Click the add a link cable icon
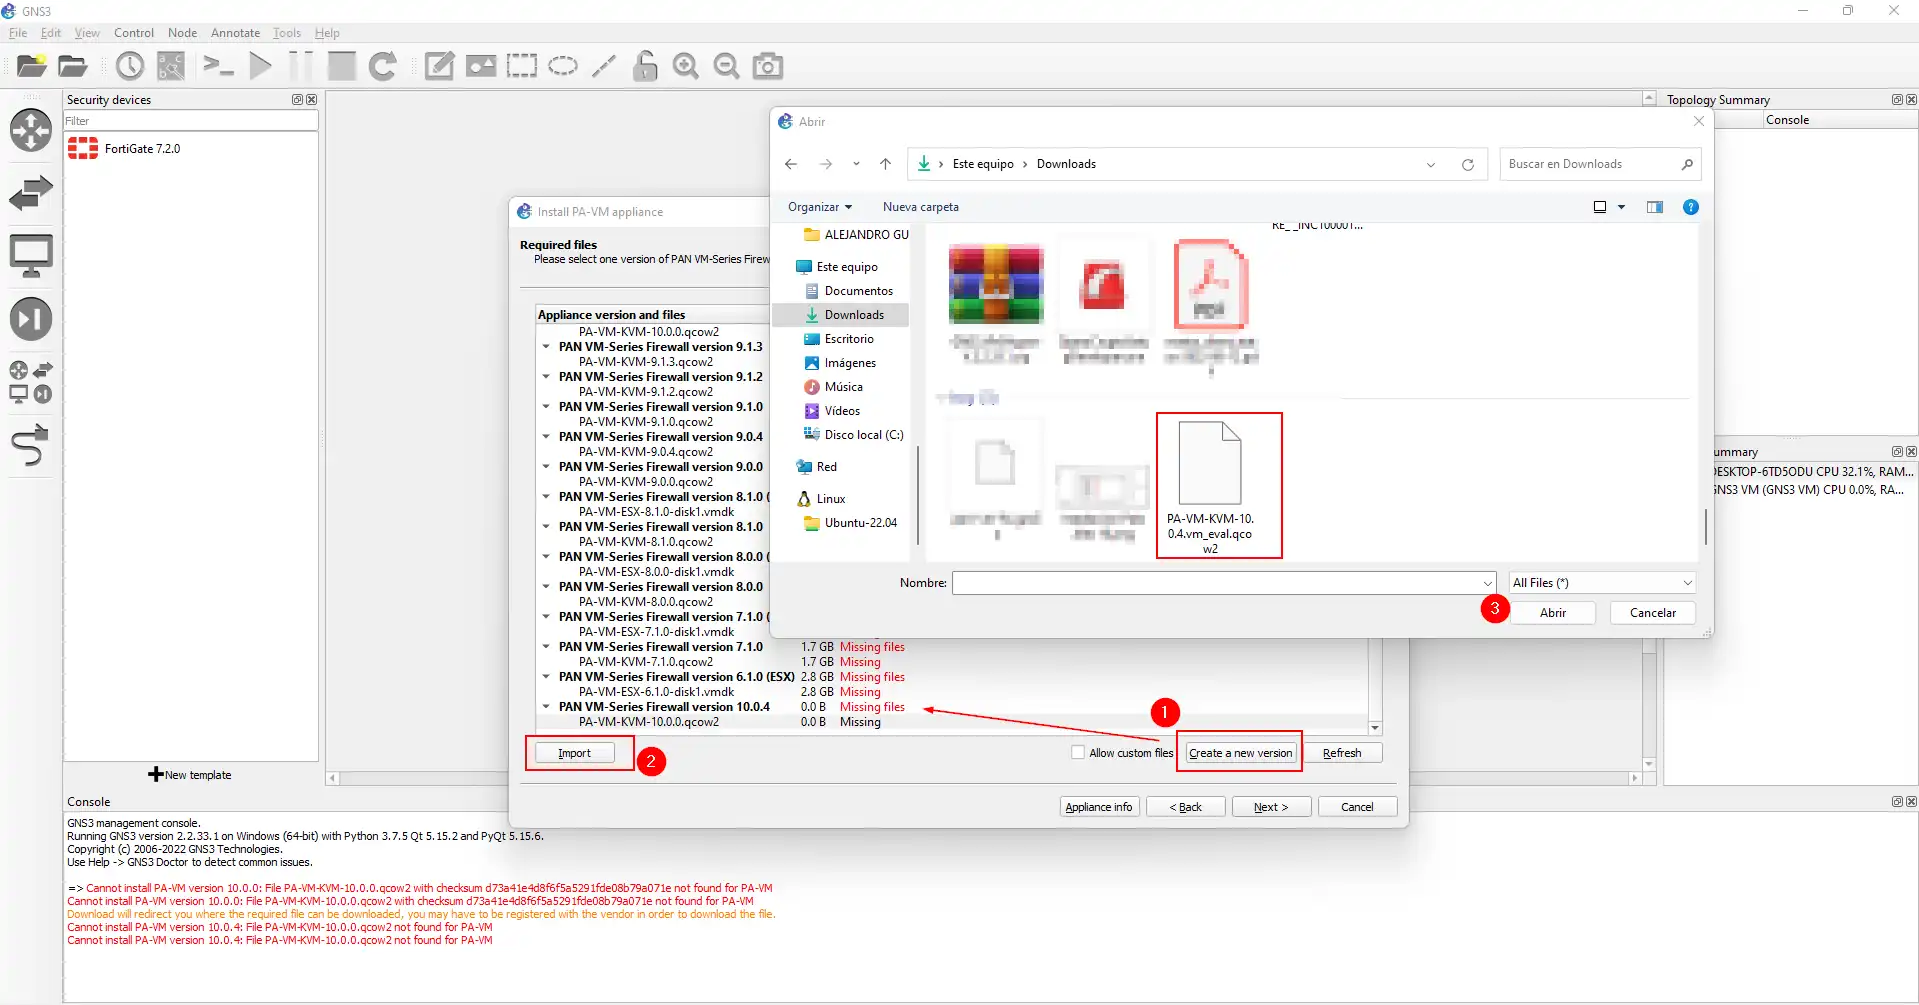Screen dimensions: 1919x1005 (x=31, y=445)
